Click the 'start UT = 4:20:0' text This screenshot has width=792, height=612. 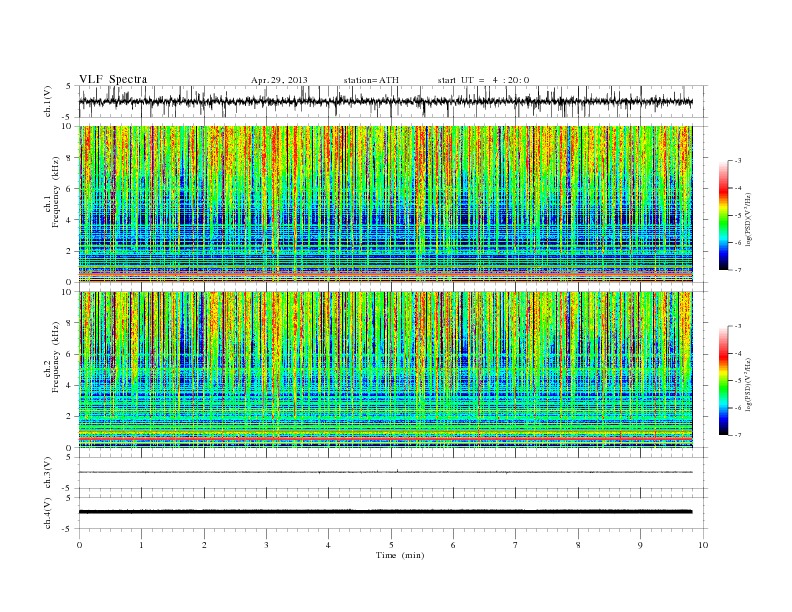coord(483,80)
